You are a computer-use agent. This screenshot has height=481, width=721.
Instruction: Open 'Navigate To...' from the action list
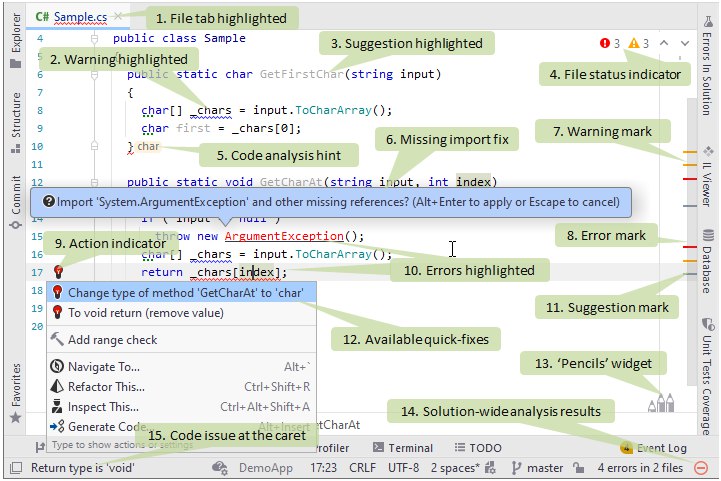point(181,366)
